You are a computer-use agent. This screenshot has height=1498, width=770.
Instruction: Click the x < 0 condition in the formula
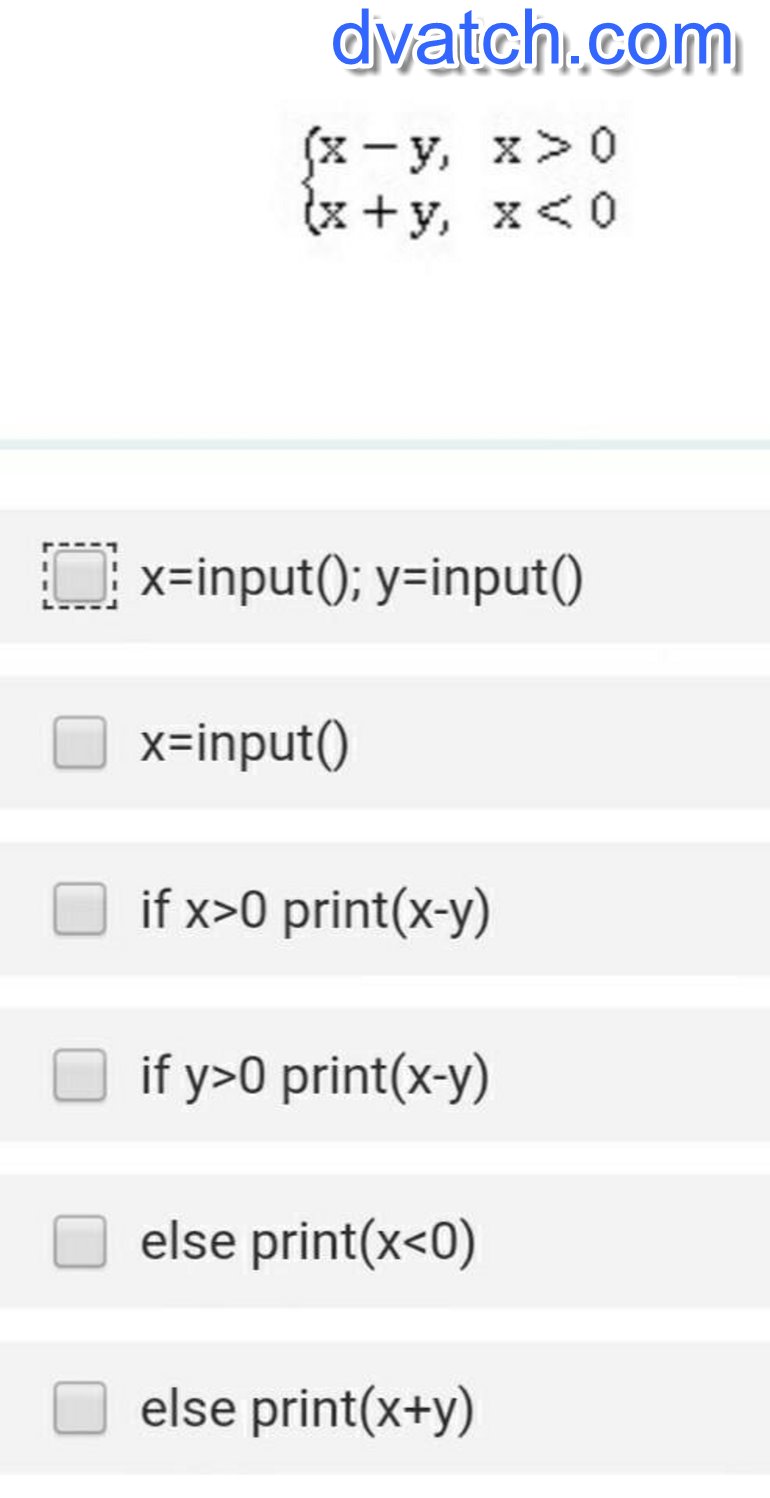pos(554,212)
